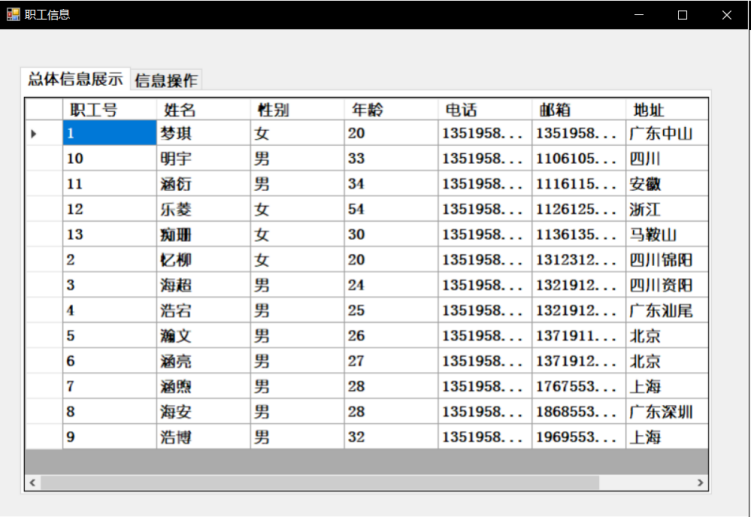Select 职工号 cell 13
The width and height of the screenshot is (752, 518).
click(109, 235)
